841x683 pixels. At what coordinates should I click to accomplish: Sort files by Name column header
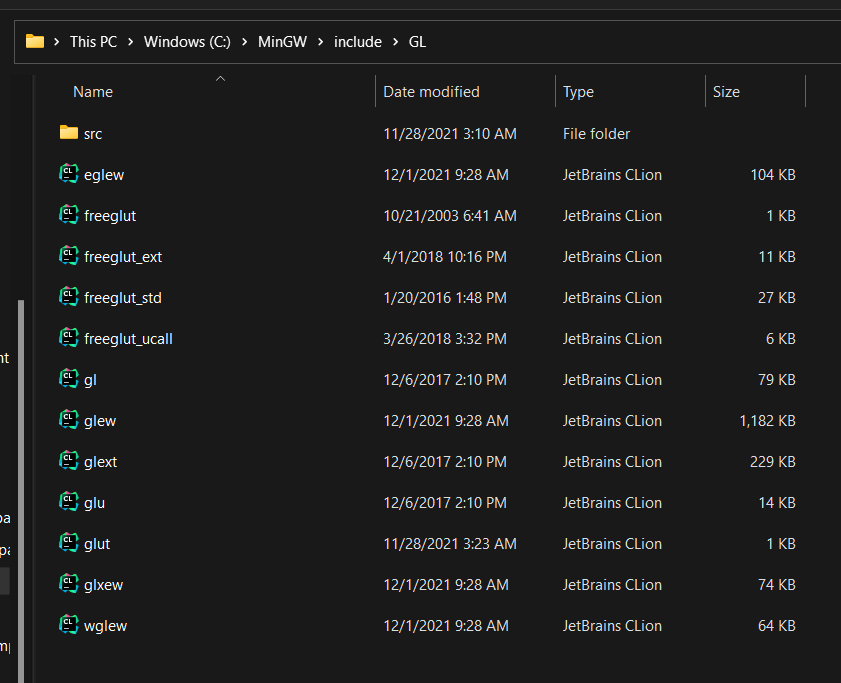click(x=93, y=92)
